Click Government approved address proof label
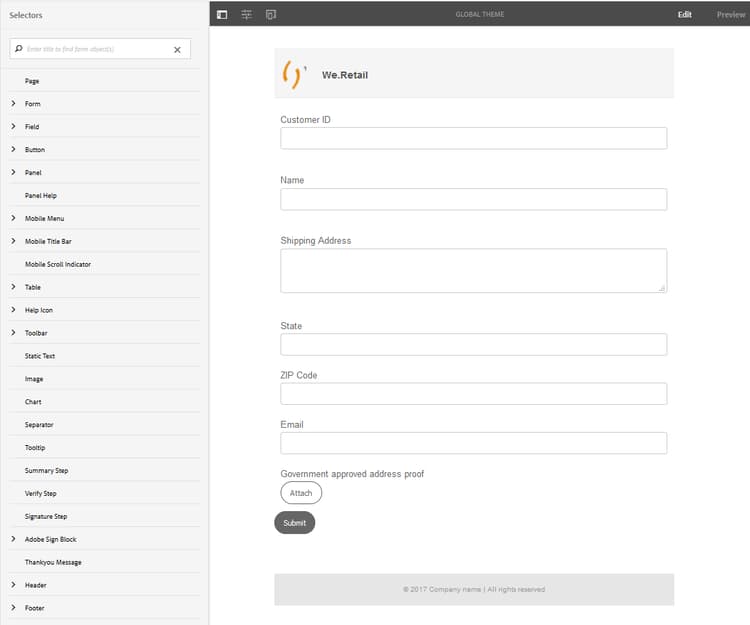750x625 pixels. [x=352, y=474]
